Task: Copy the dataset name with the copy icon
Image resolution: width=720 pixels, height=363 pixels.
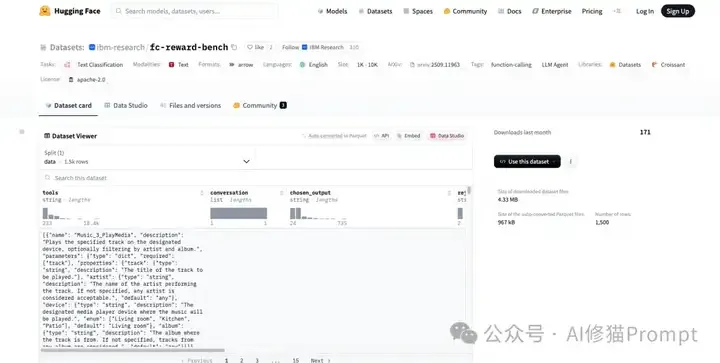Action: (234, 47)
